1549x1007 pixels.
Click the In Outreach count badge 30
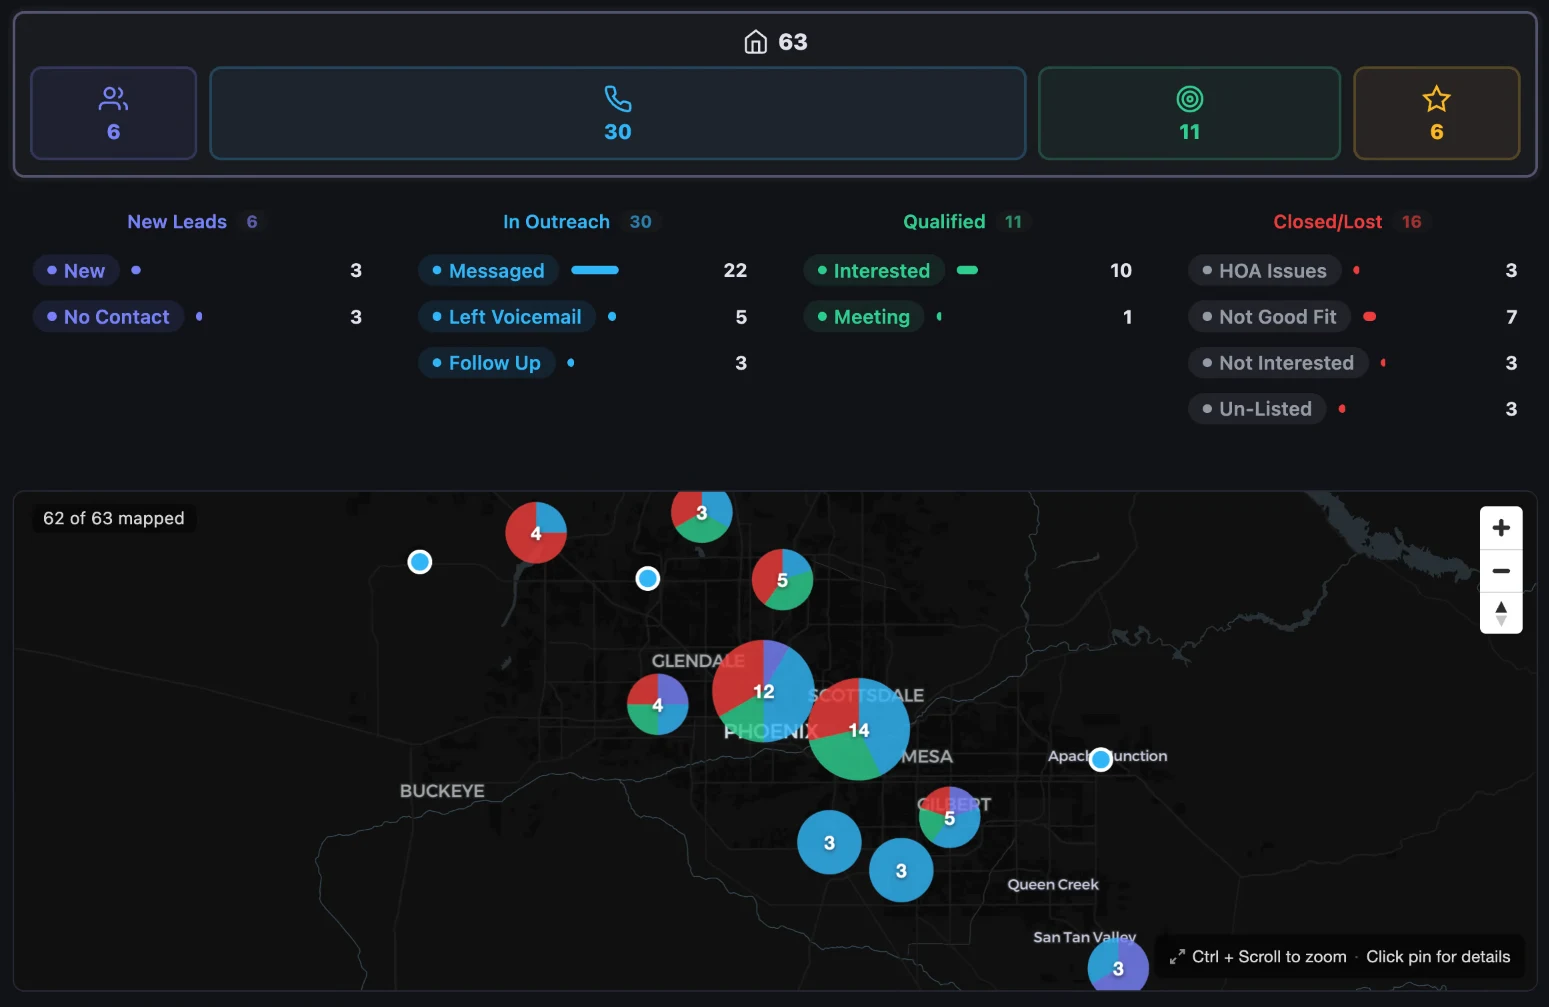coord(640,222)
